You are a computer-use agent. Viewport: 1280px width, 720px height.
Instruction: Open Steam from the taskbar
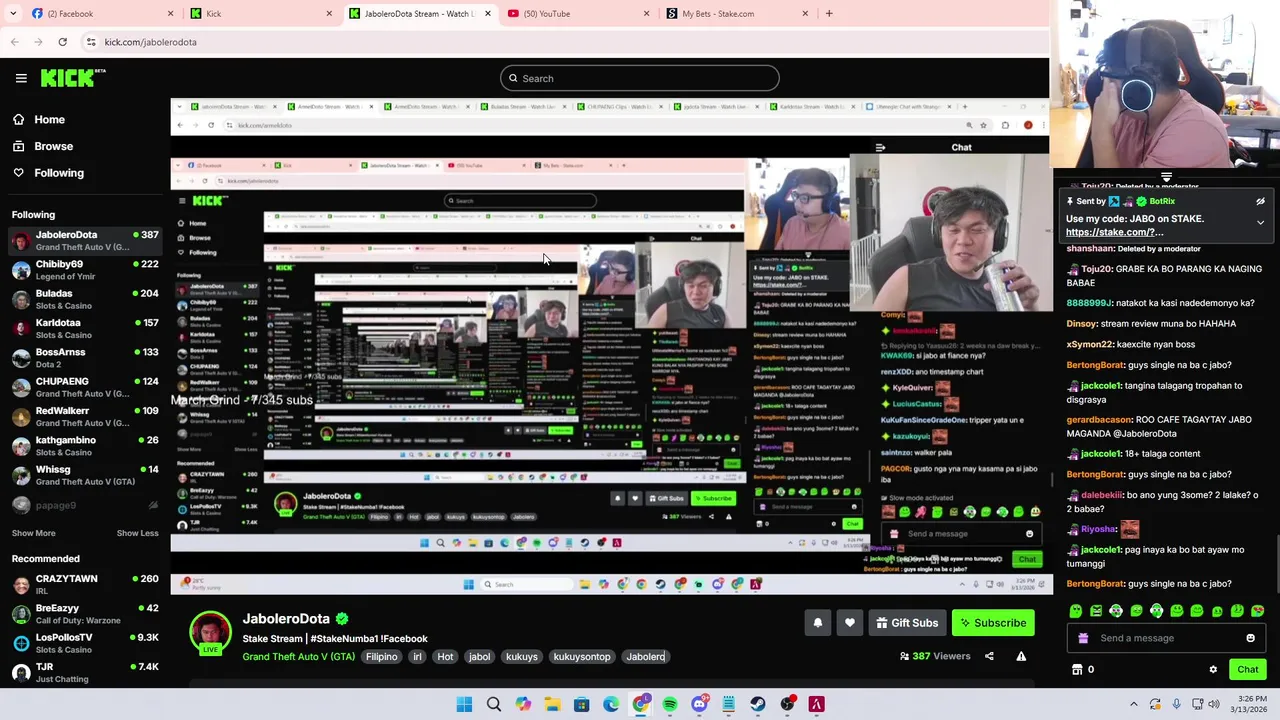point(758,704)
